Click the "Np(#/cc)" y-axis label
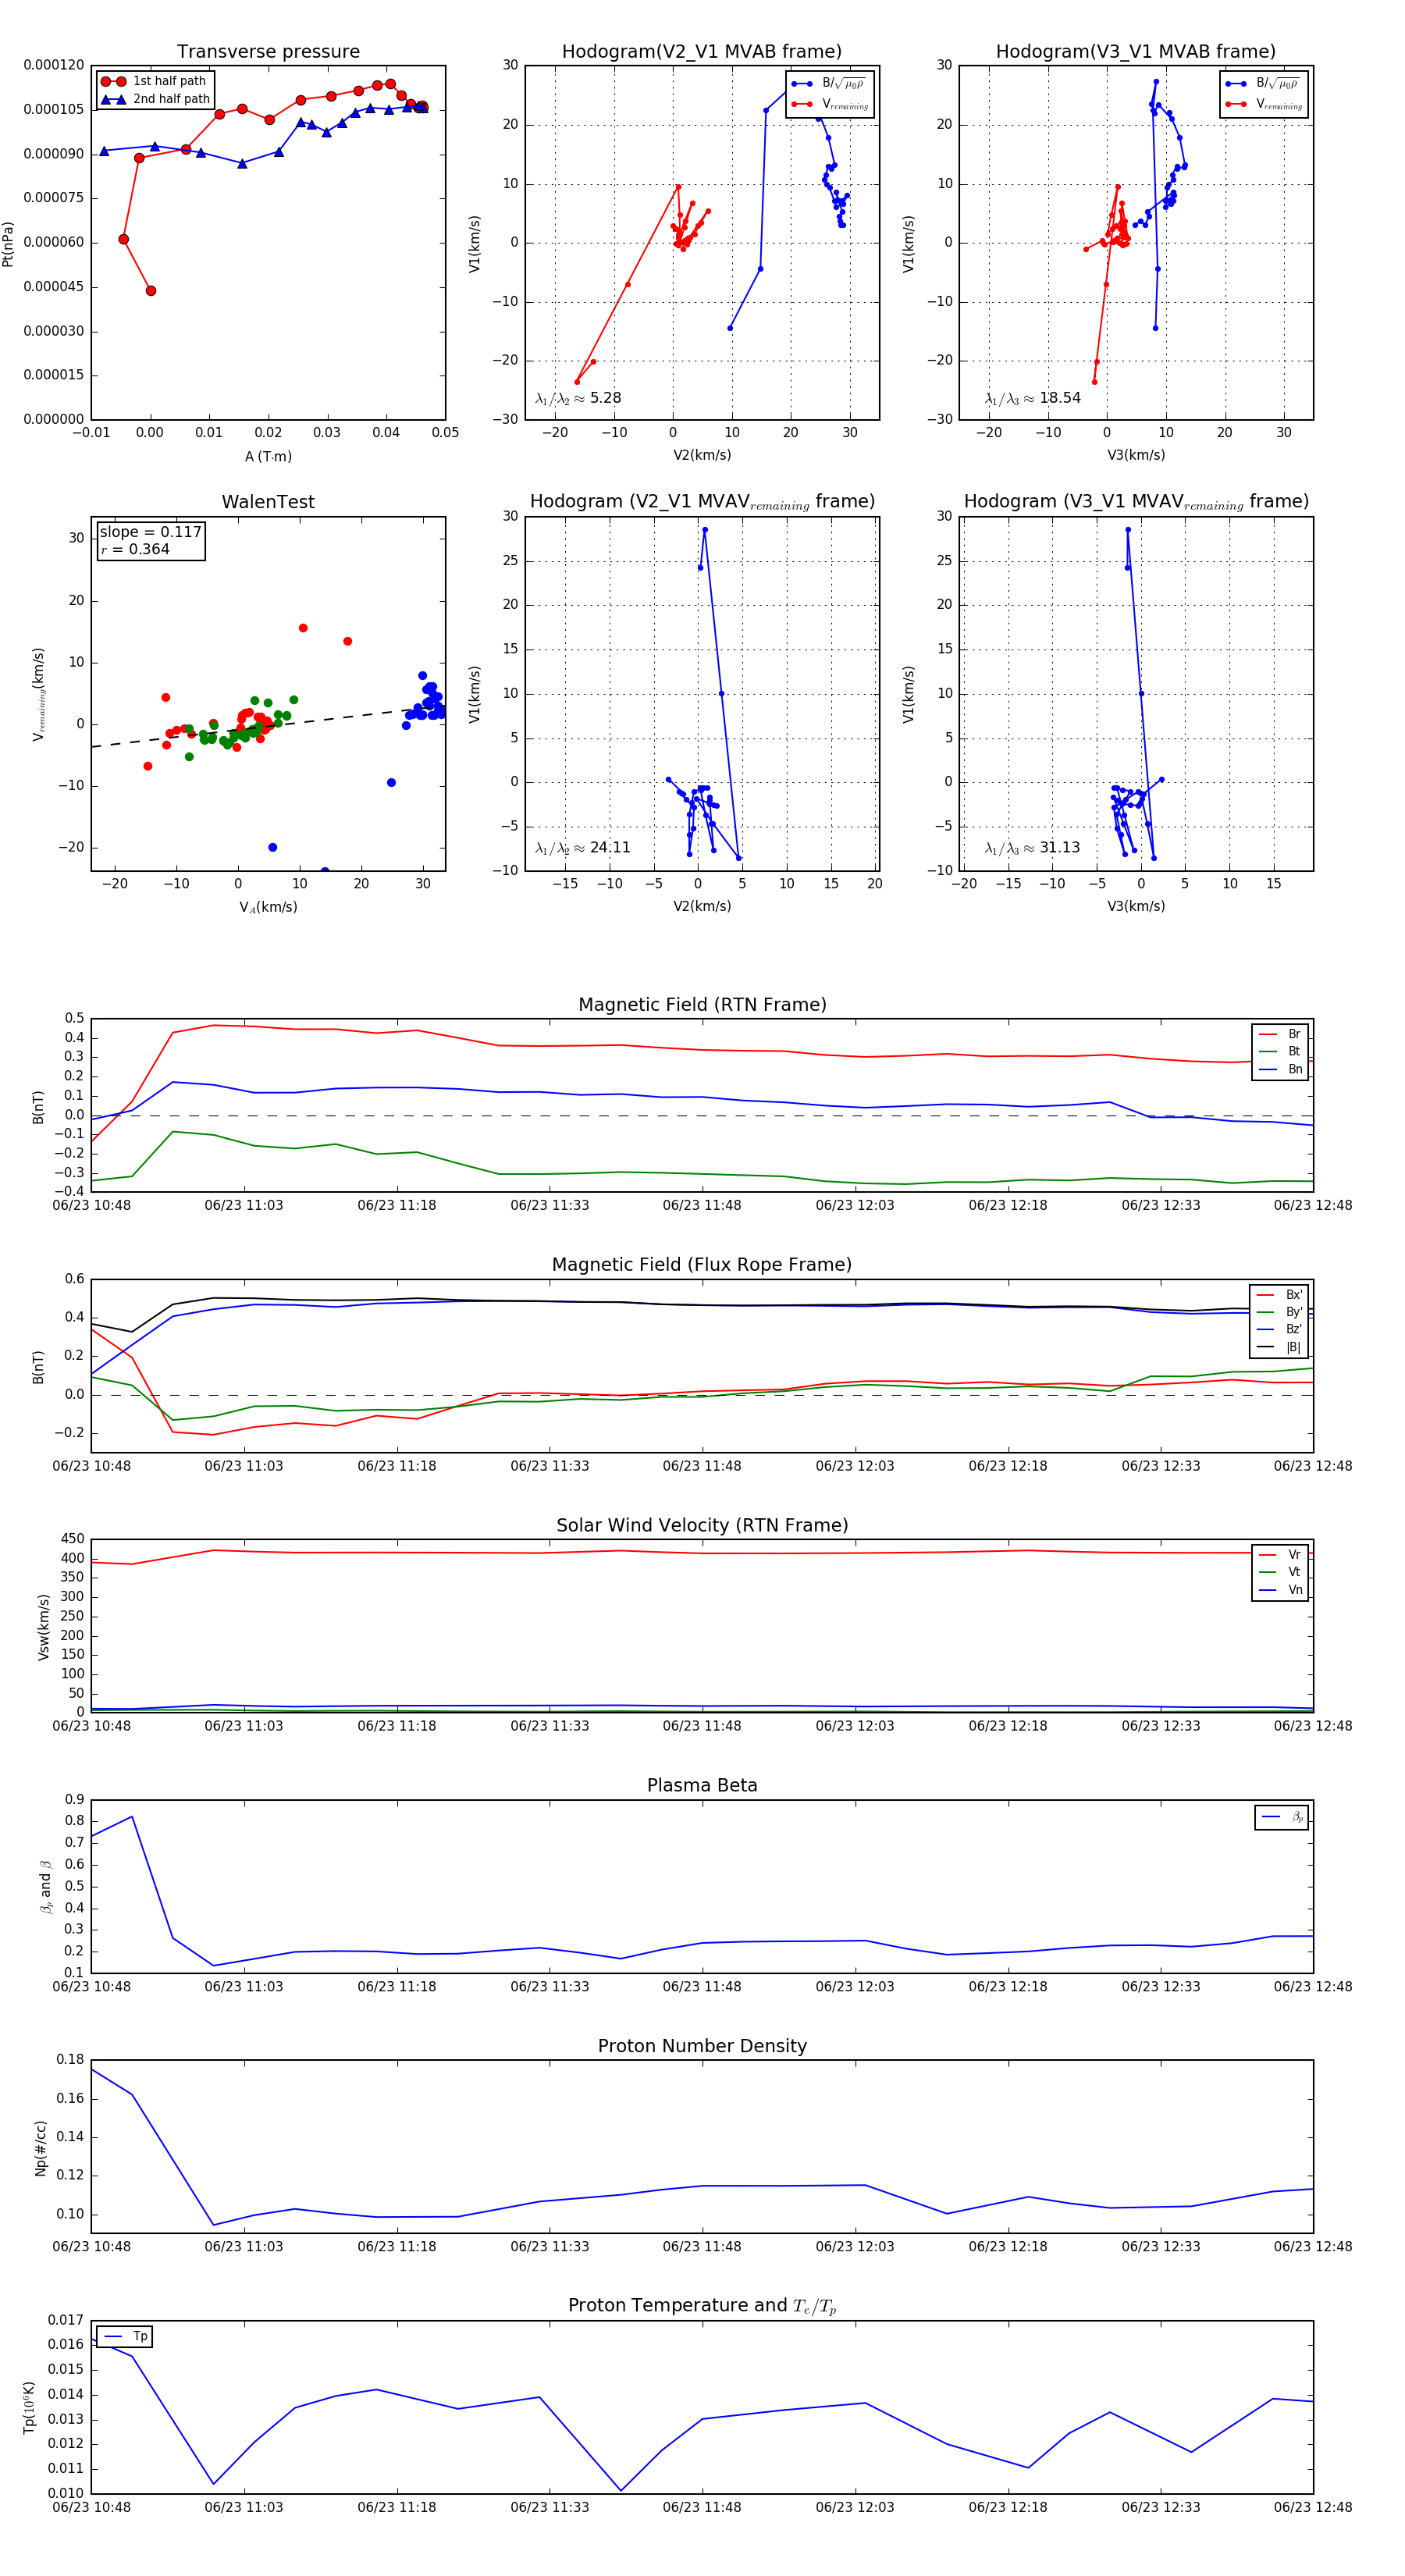The image size is (1405, 2576). point(41,2148)
